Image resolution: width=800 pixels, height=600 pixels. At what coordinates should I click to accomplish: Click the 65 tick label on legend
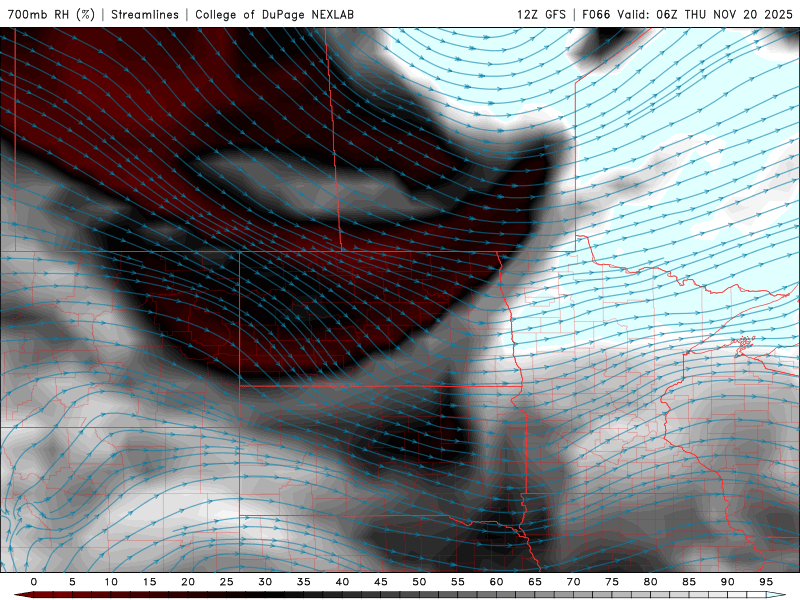point(535,582)
